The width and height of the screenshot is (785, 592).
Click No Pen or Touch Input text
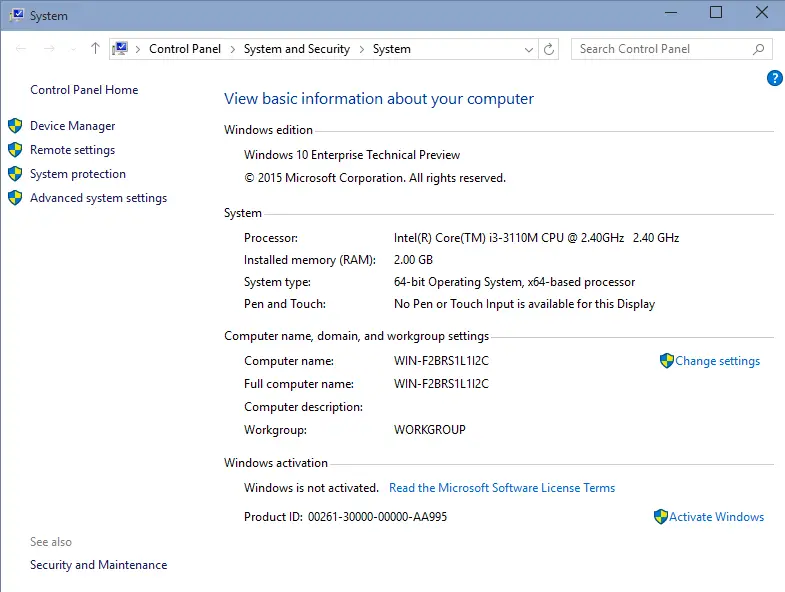tap(524, 304)
